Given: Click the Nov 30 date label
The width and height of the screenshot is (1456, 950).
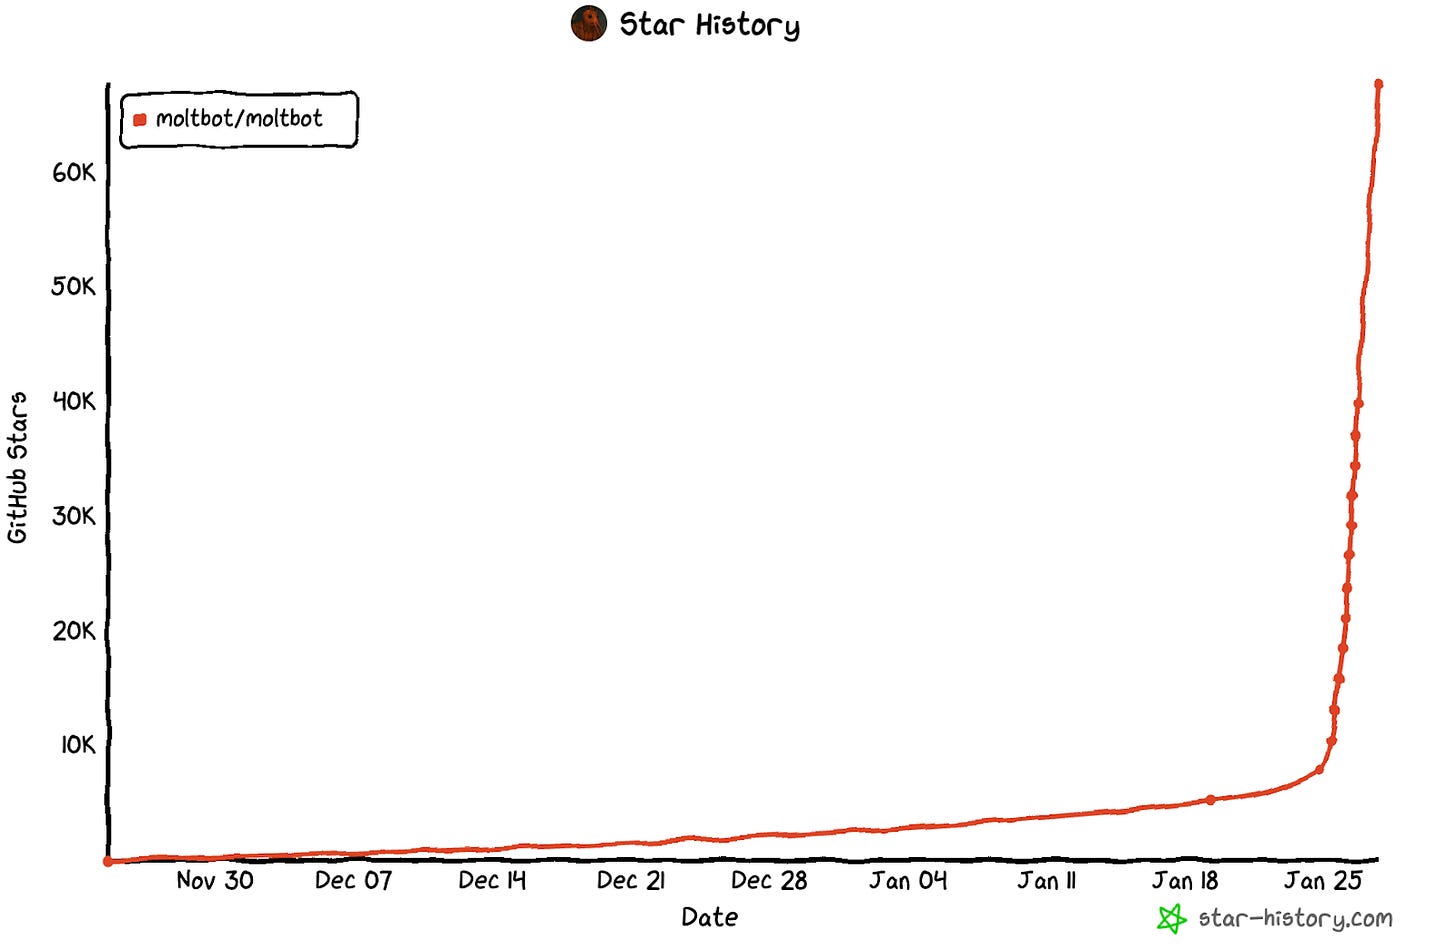Looking at the screenshot, I should click(215, 881).
